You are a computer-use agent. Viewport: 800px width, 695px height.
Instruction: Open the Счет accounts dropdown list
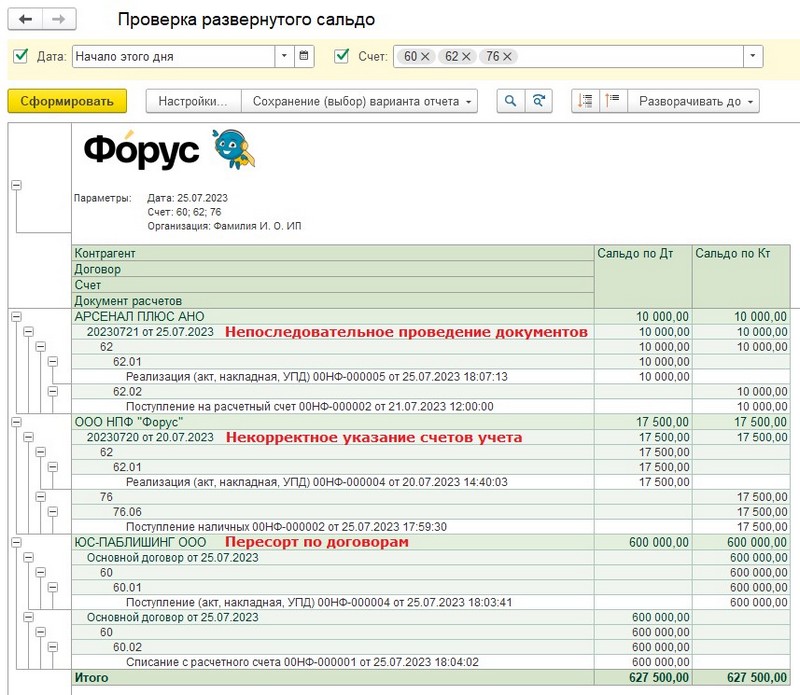[x=752, y=57]
